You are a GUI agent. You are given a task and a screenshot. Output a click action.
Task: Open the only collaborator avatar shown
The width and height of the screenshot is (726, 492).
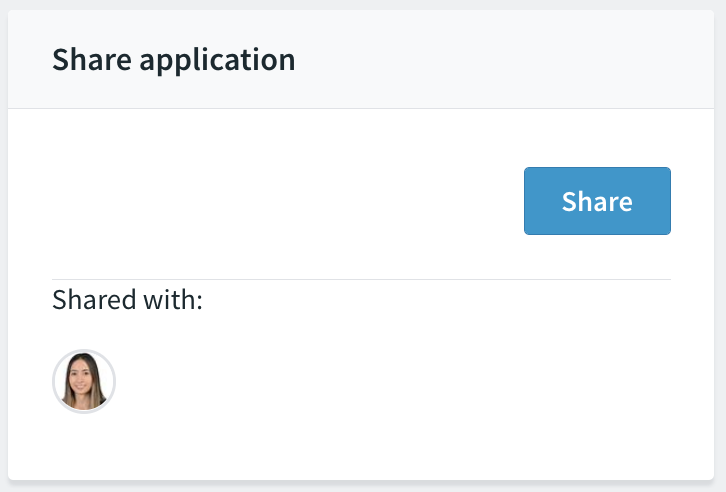click(84, 381)
